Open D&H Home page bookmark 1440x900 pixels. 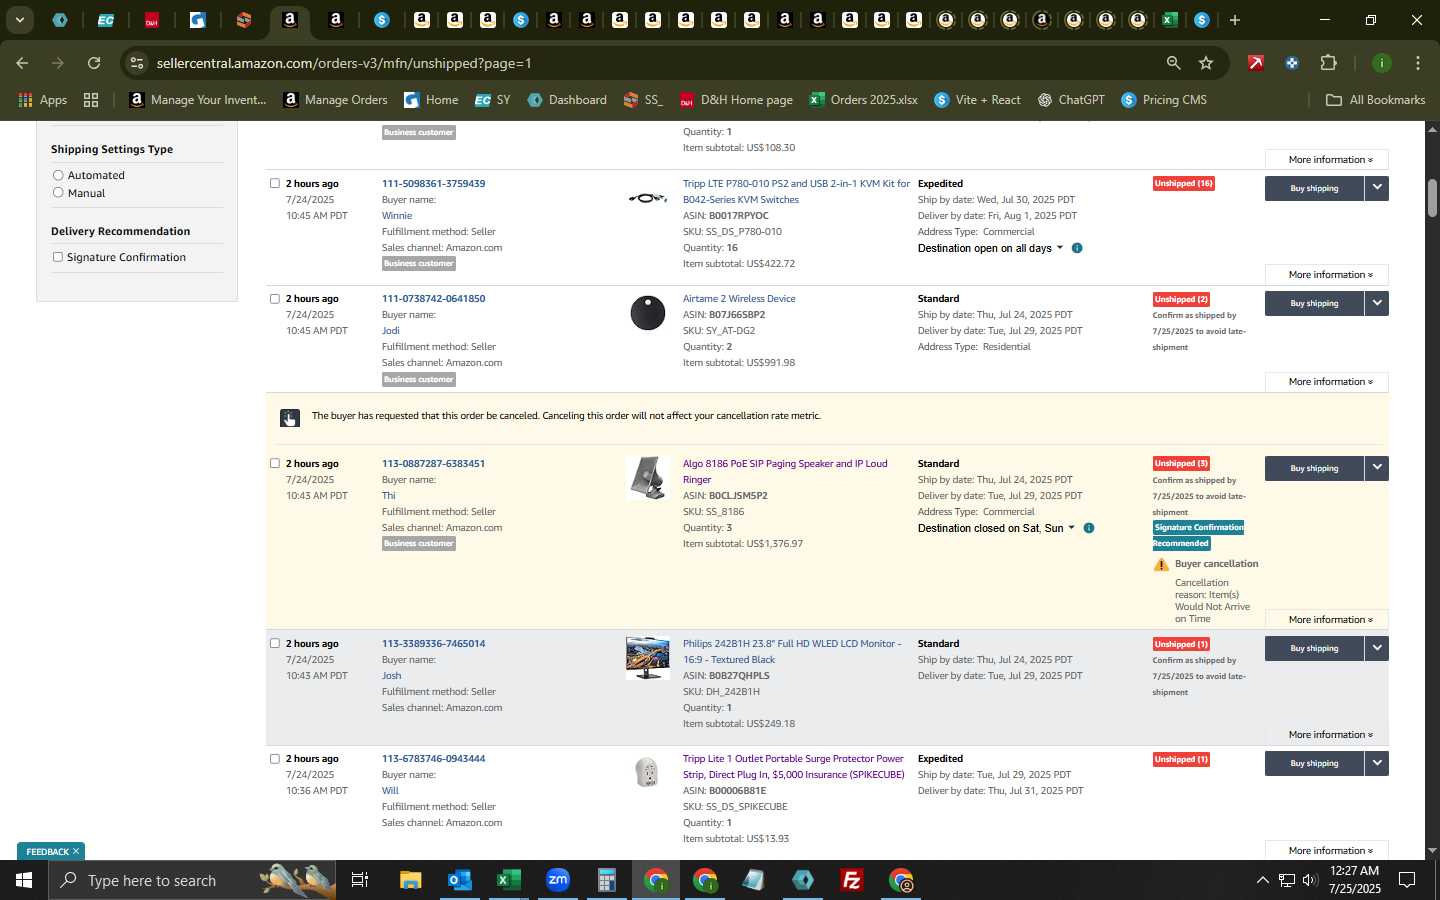pos(736,100)
